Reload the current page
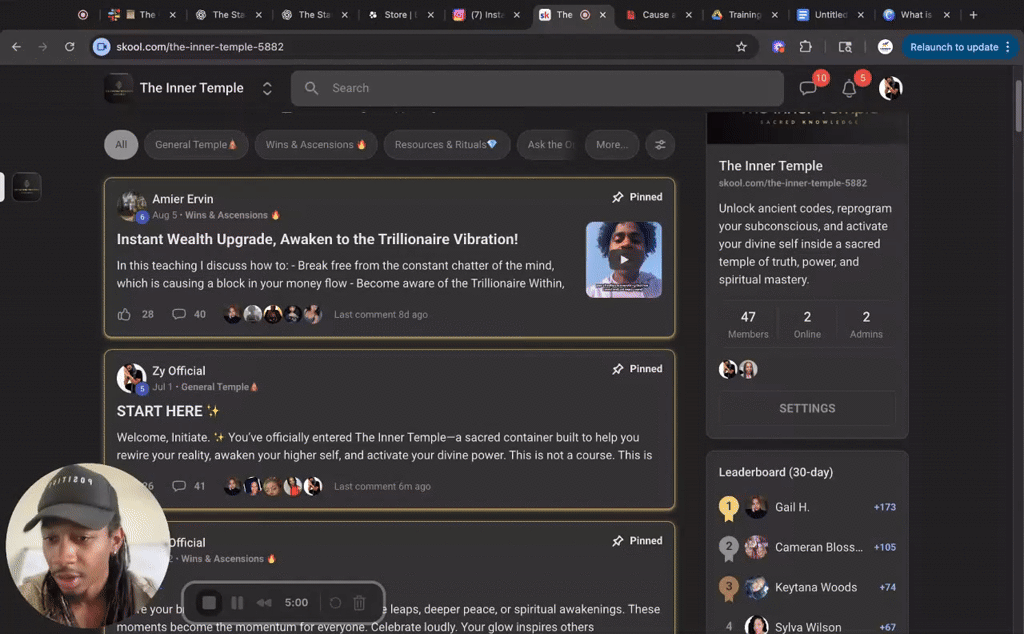 point(69,47)
